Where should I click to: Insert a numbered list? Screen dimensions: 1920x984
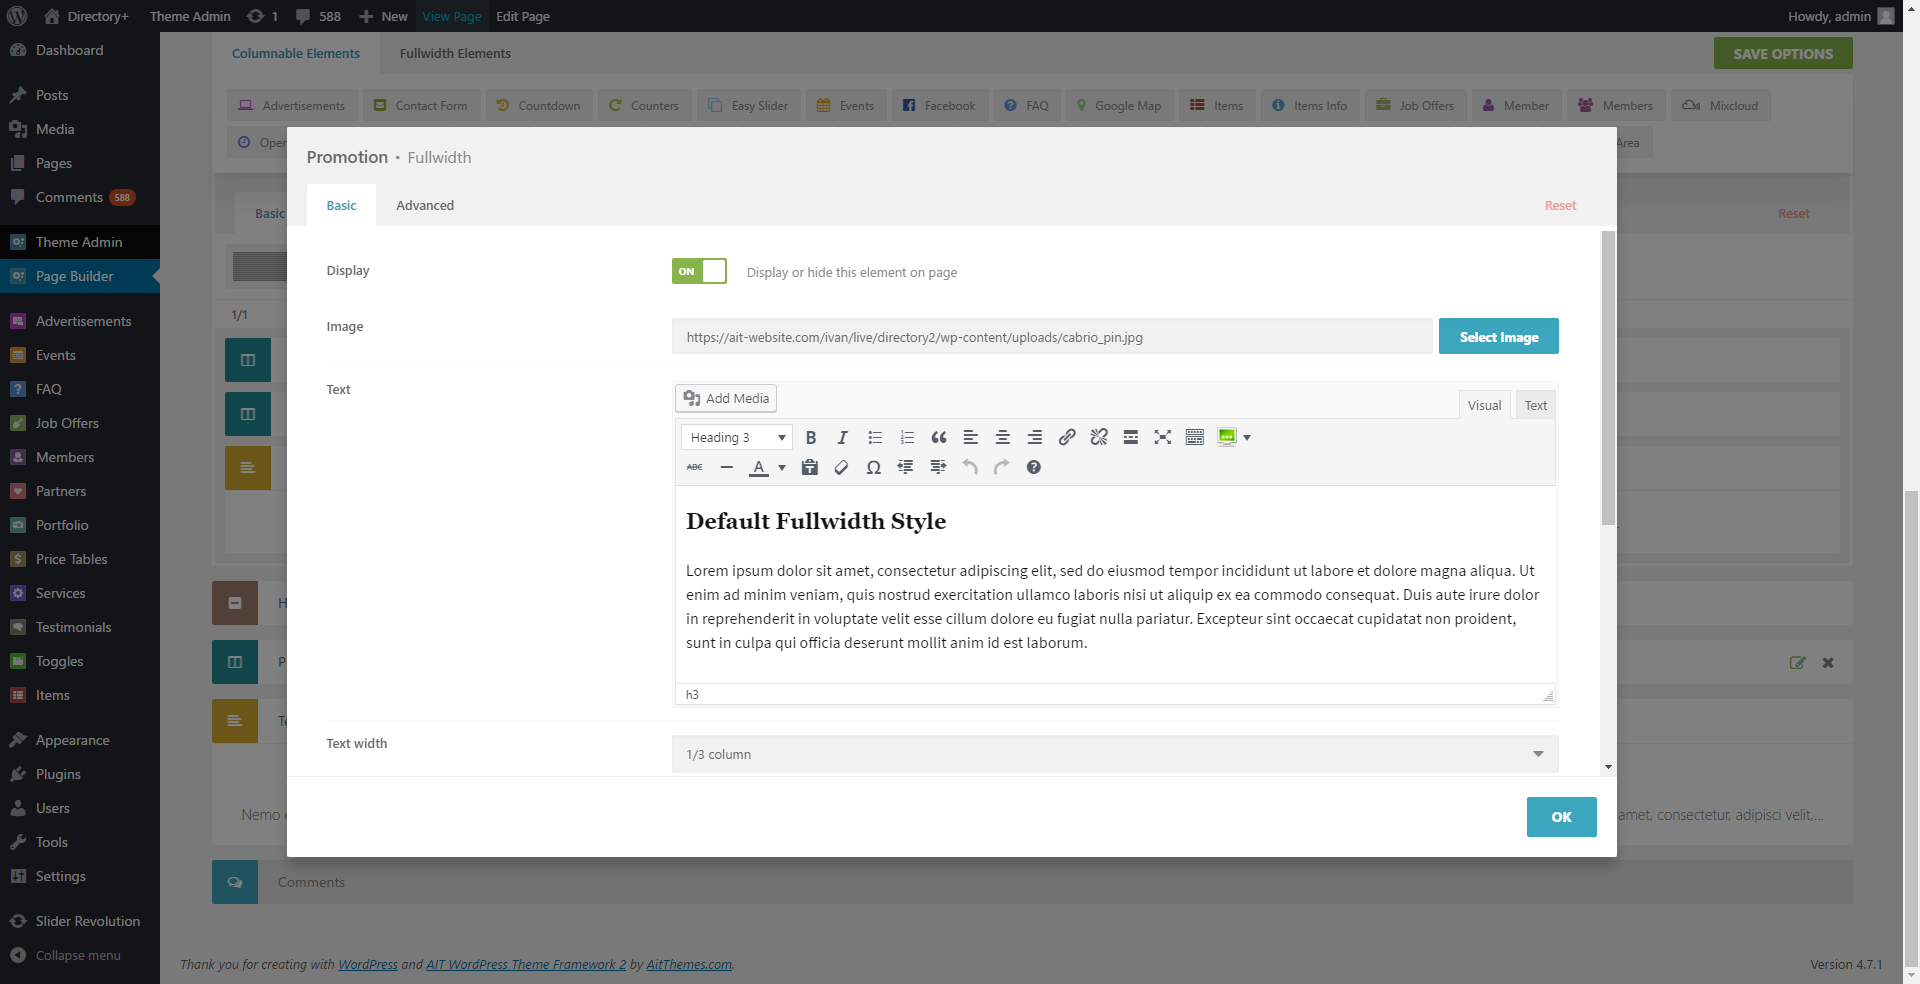click(907, 437)
